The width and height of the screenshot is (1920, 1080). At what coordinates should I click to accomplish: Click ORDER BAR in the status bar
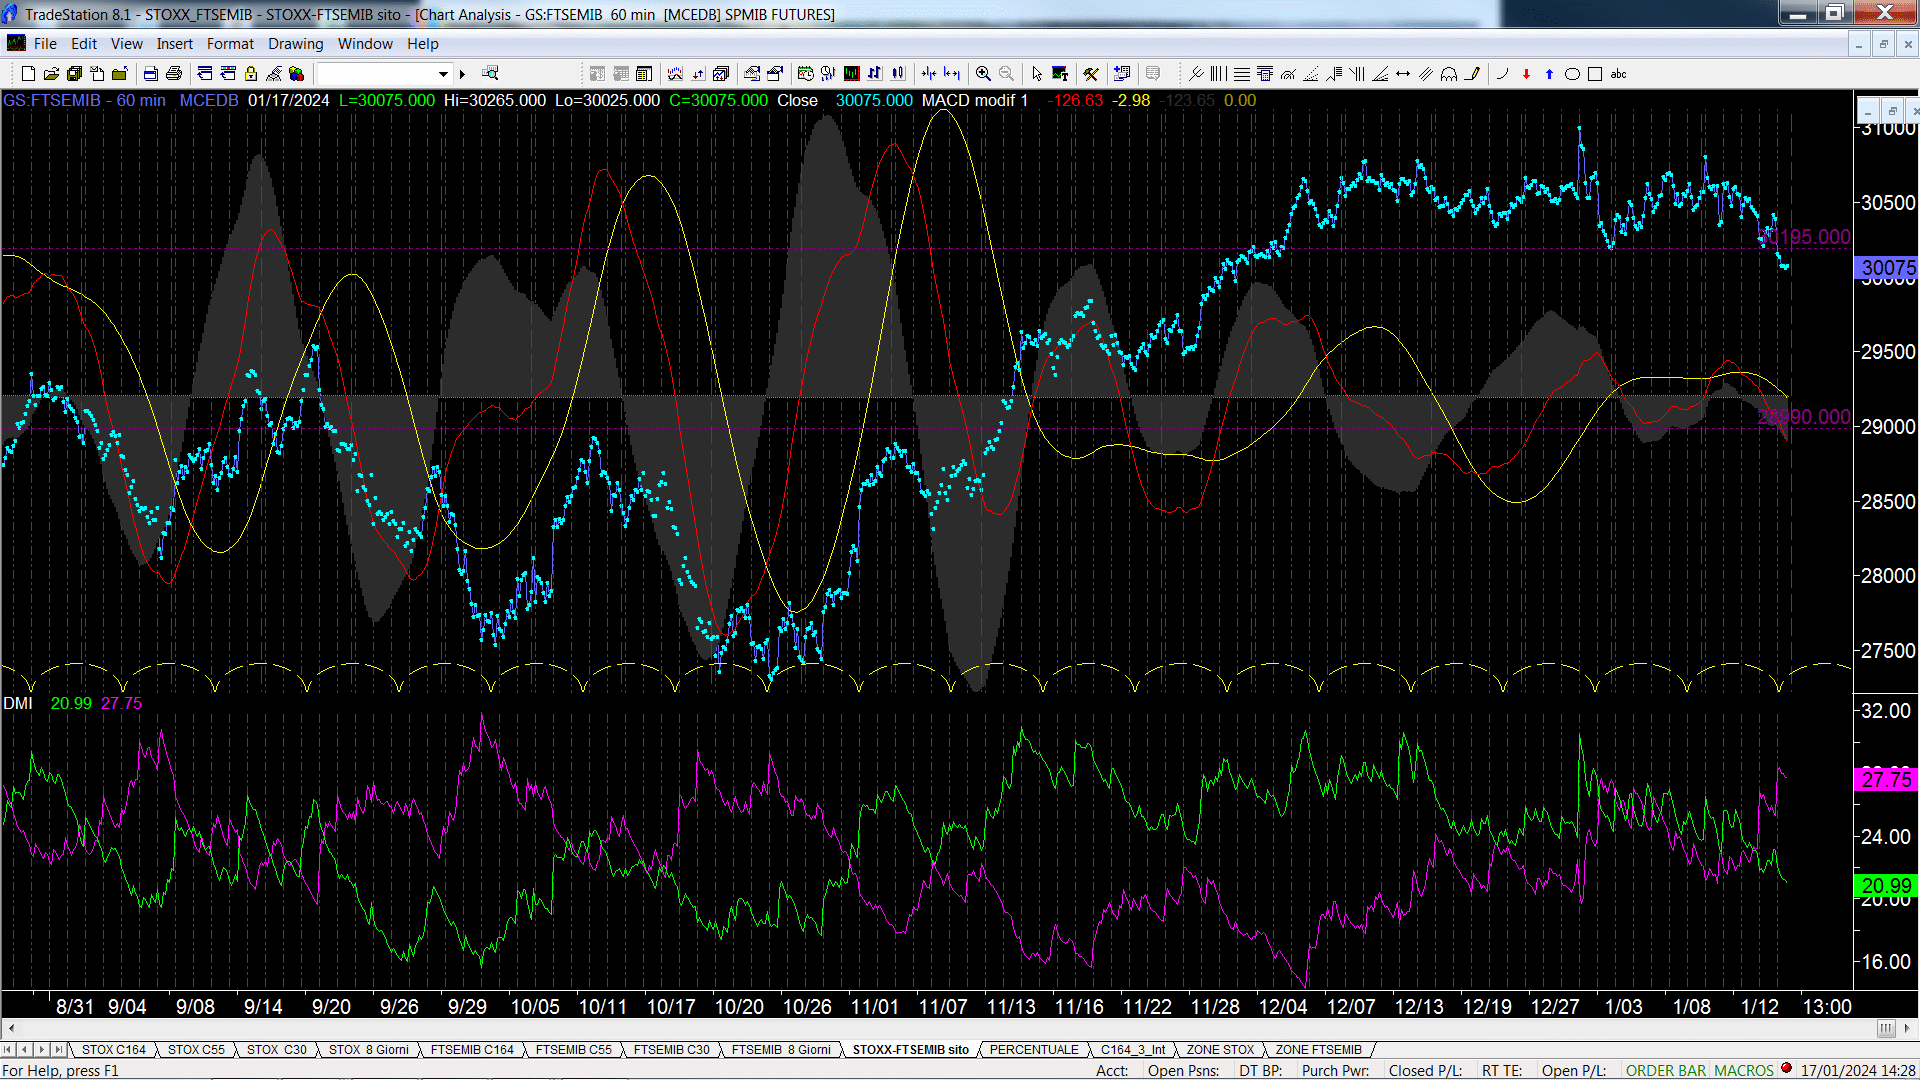1666,1071
